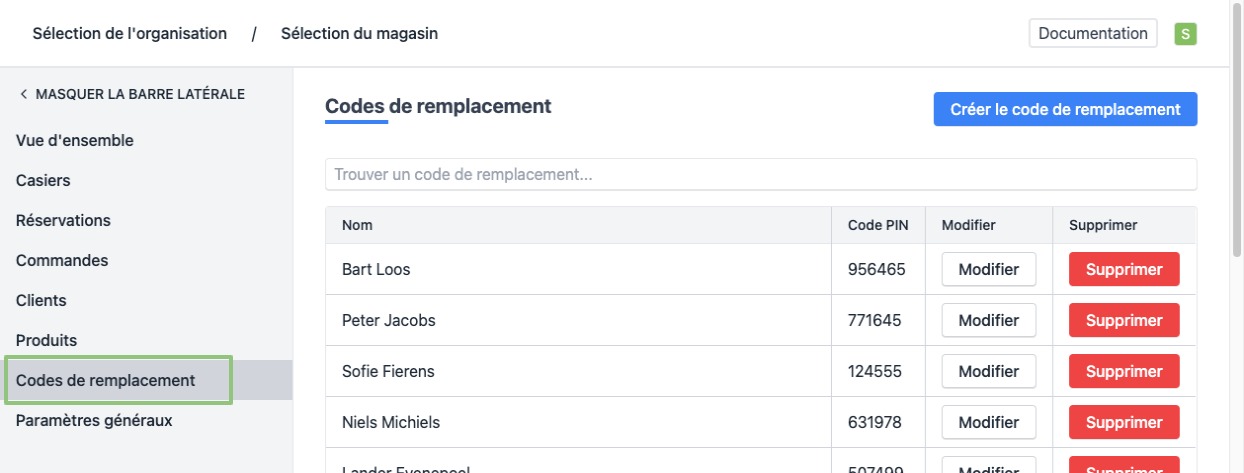The height and width of the screenshot is (473, 1244).
Task: Click Sélection de l'organisation breadcrumb
Action: pos(130,34)
